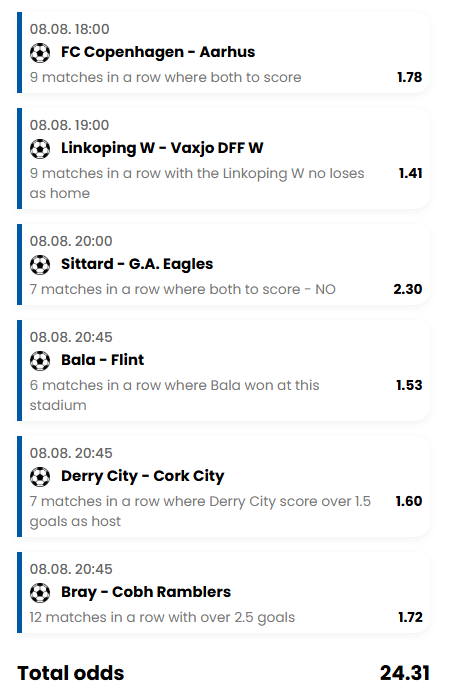Open the Bray - Cobh Ramblers match
Image resolution: width=449 pixels, height=695 pixels.
point(146,592)
